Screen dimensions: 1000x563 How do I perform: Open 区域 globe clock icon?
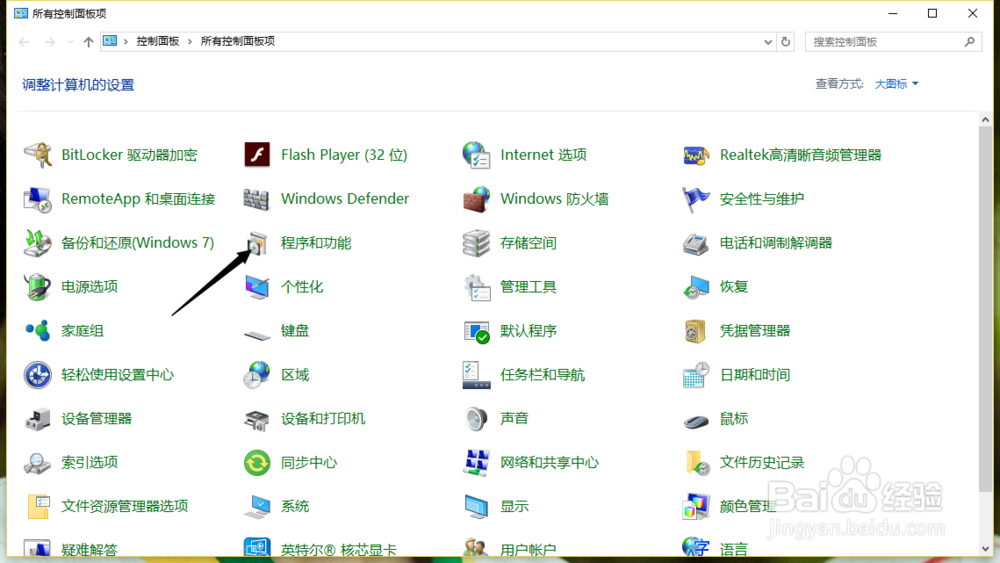point(257,375)
